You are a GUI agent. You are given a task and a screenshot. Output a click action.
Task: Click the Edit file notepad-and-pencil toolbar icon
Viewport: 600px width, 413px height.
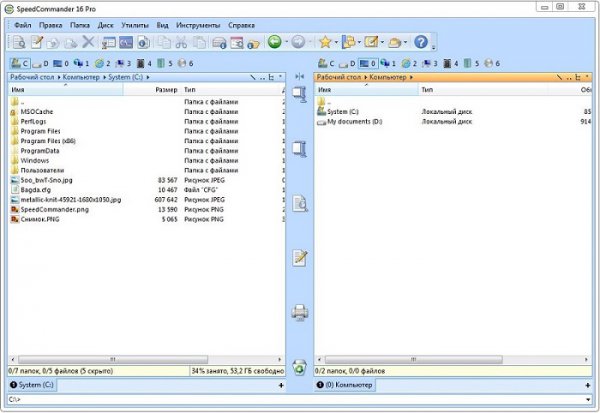(x=37, y=42)
